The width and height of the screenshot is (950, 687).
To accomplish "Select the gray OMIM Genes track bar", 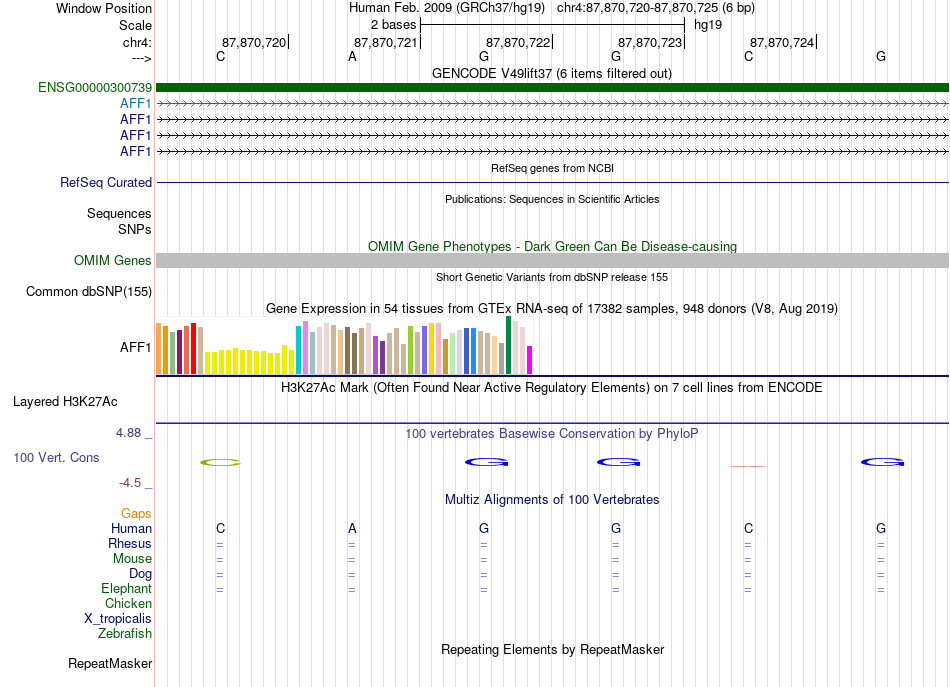I will pyautogui.click(x=552, y=261).
